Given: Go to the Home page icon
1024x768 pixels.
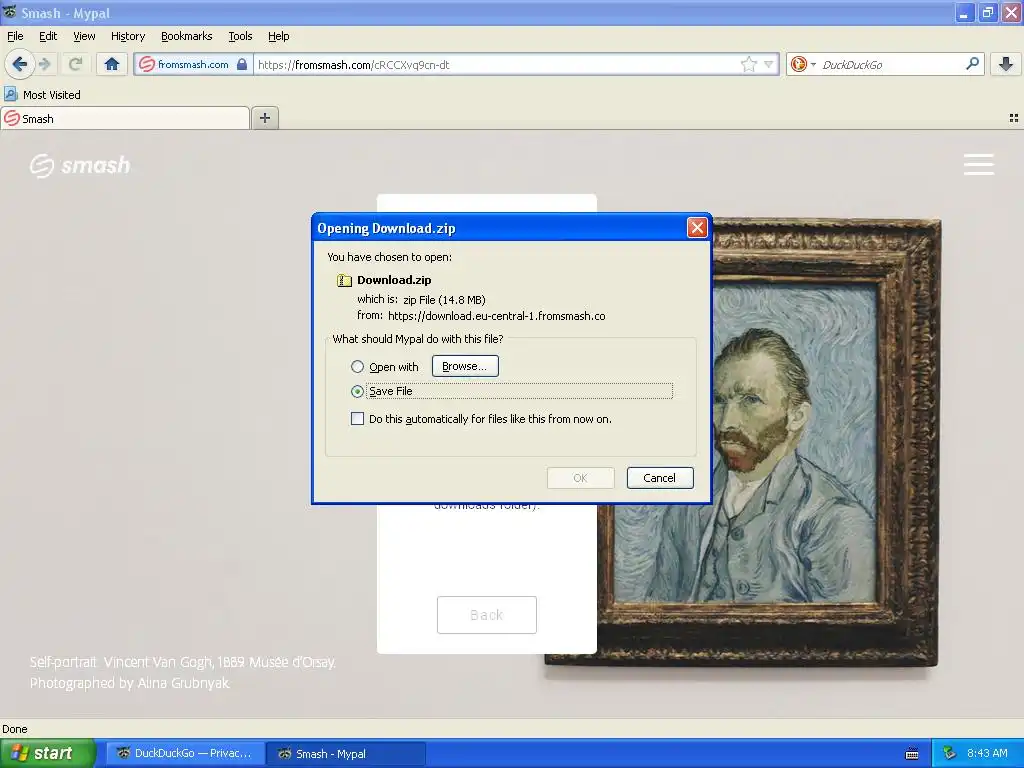Looking at the screenshot, I should 112,64.
